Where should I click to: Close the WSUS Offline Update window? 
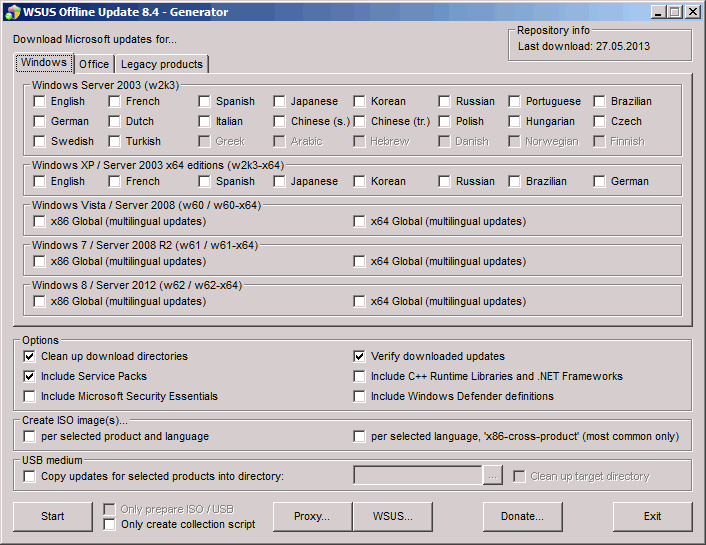(x=693, y=12)
